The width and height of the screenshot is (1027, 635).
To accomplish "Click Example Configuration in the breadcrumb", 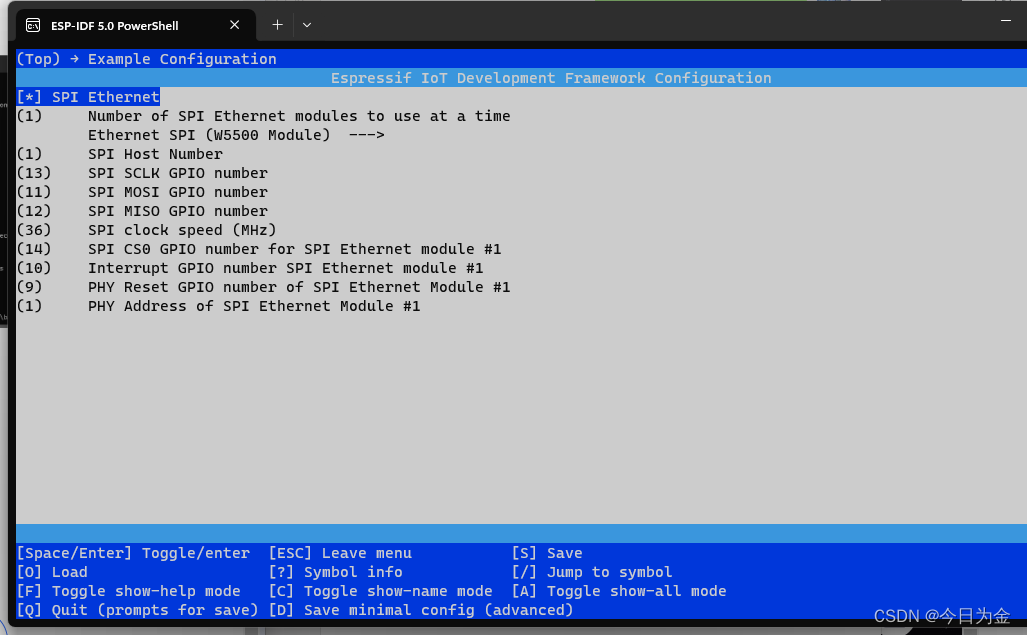I will click(183, 59).
